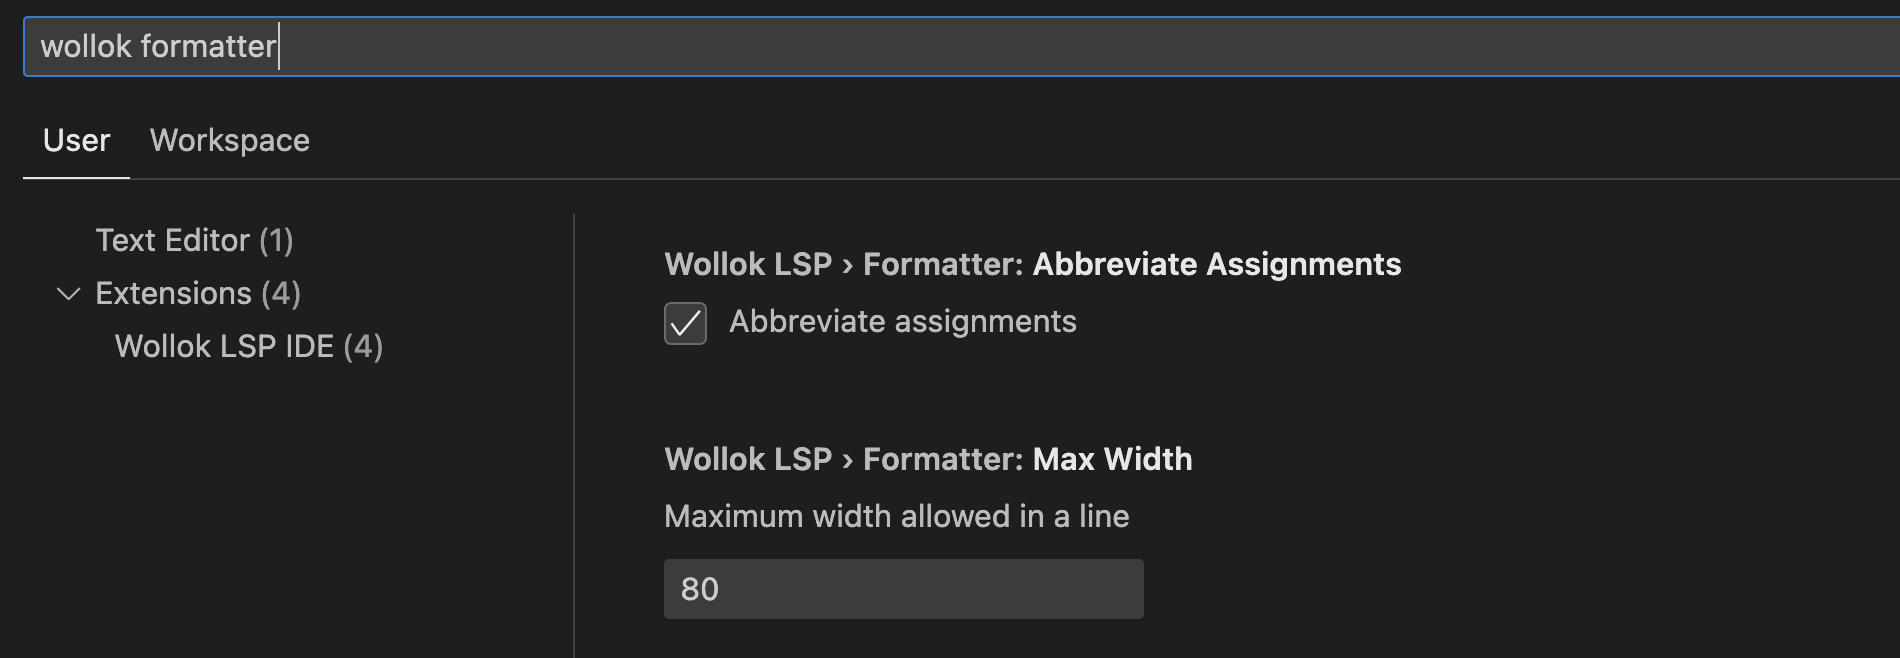Viewport: 1900px width, 658px height.
Task: Click the bold "Abbreviate Assignments" setting title
Action: (1216, 264)
